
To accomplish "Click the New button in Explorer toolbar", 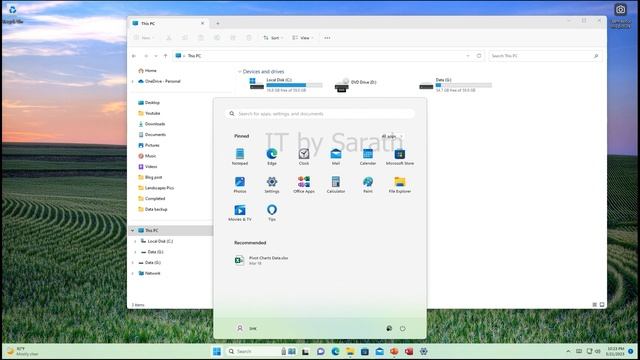I will point(144,38).
